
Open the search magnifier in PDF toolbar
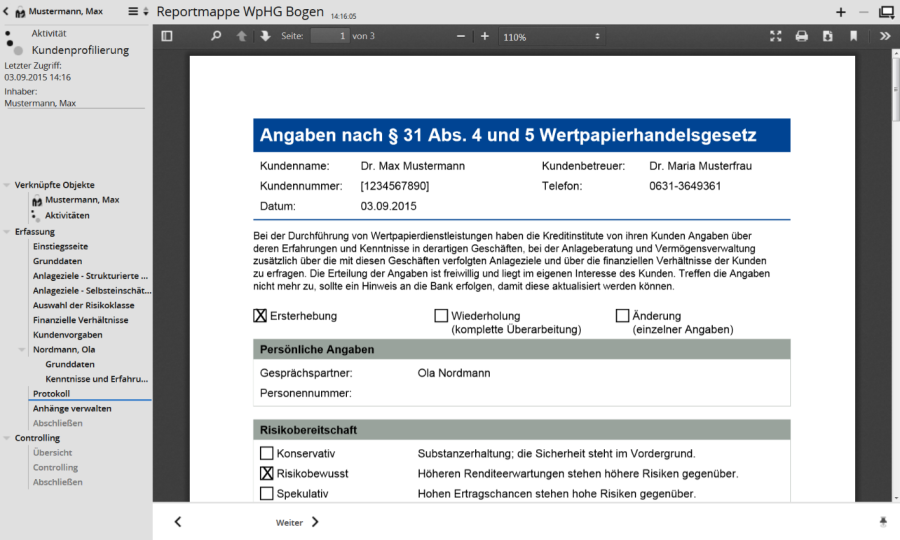pos(216,36)
